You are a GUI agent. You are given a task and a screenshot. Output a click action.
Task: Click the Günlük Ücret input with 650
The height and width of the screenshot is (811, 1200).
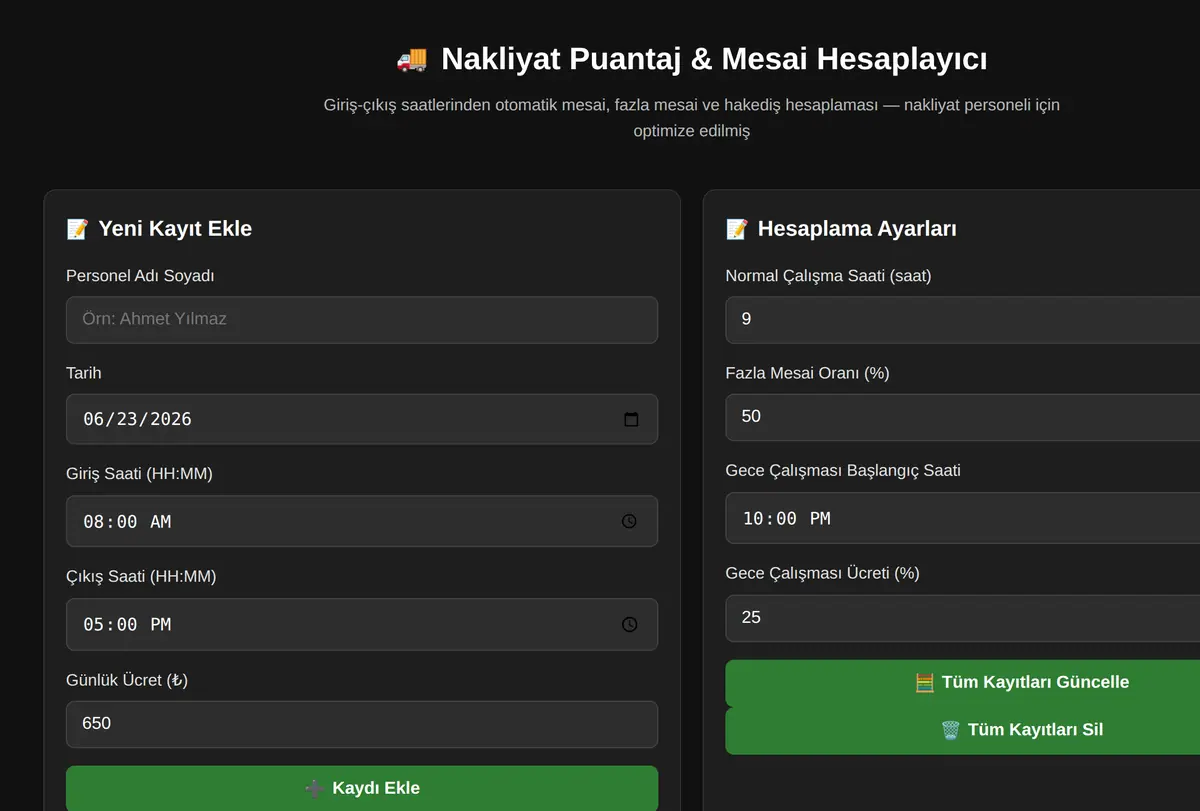pos(362,724)
